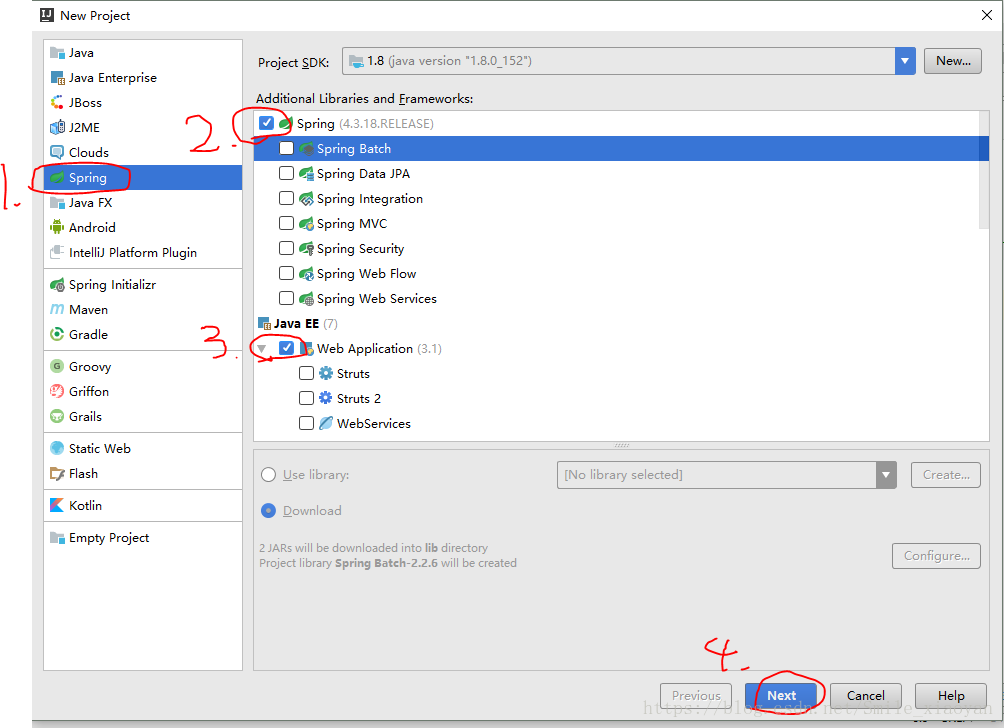Click the Java Enterprise icon
The width and height of the screenshot is (1004, 728).
pos(57,77)
